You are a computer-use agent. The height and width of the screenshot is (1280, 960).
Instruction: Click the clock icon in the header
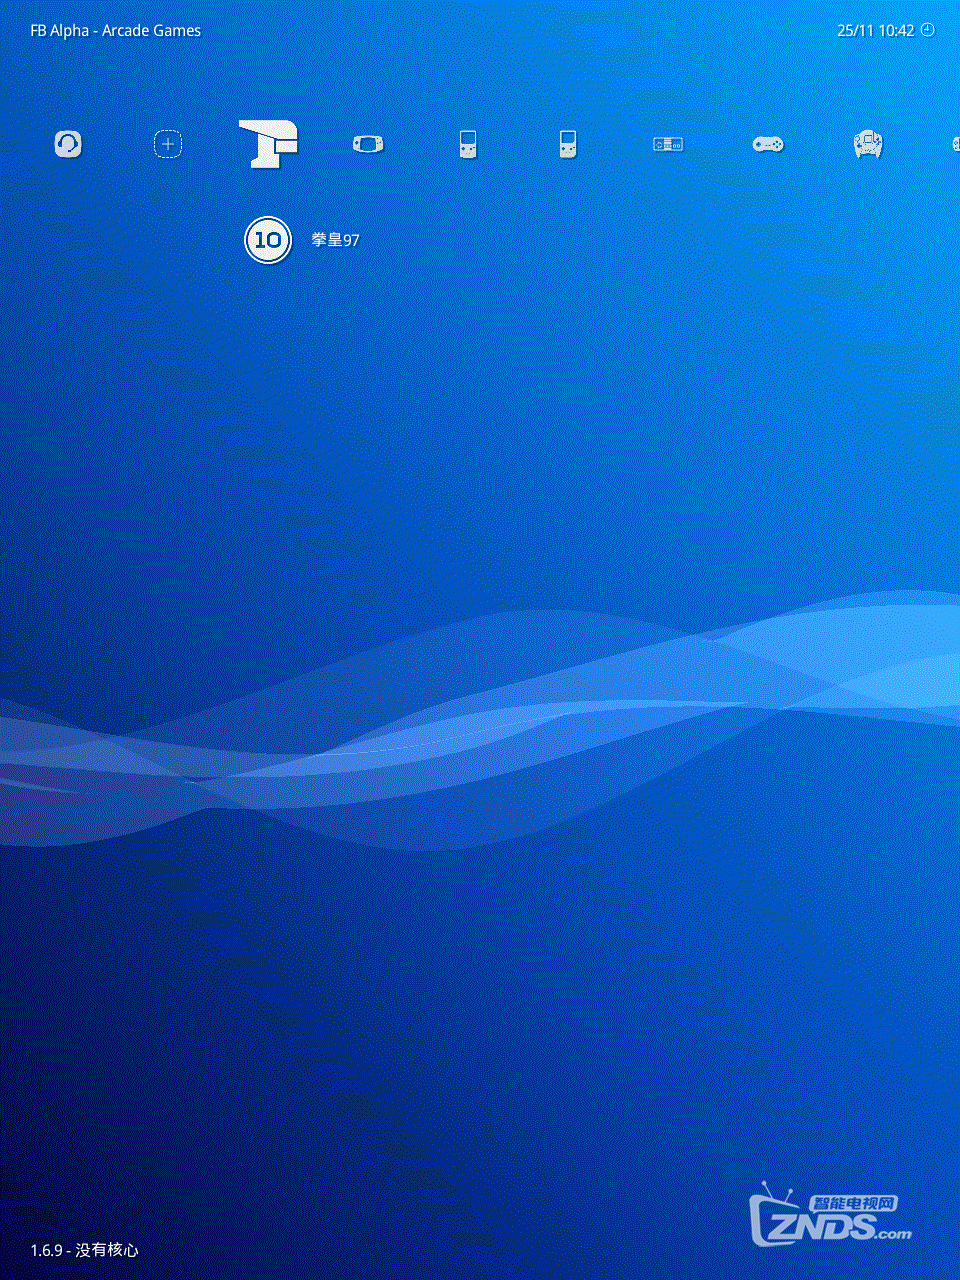(927, 30)
